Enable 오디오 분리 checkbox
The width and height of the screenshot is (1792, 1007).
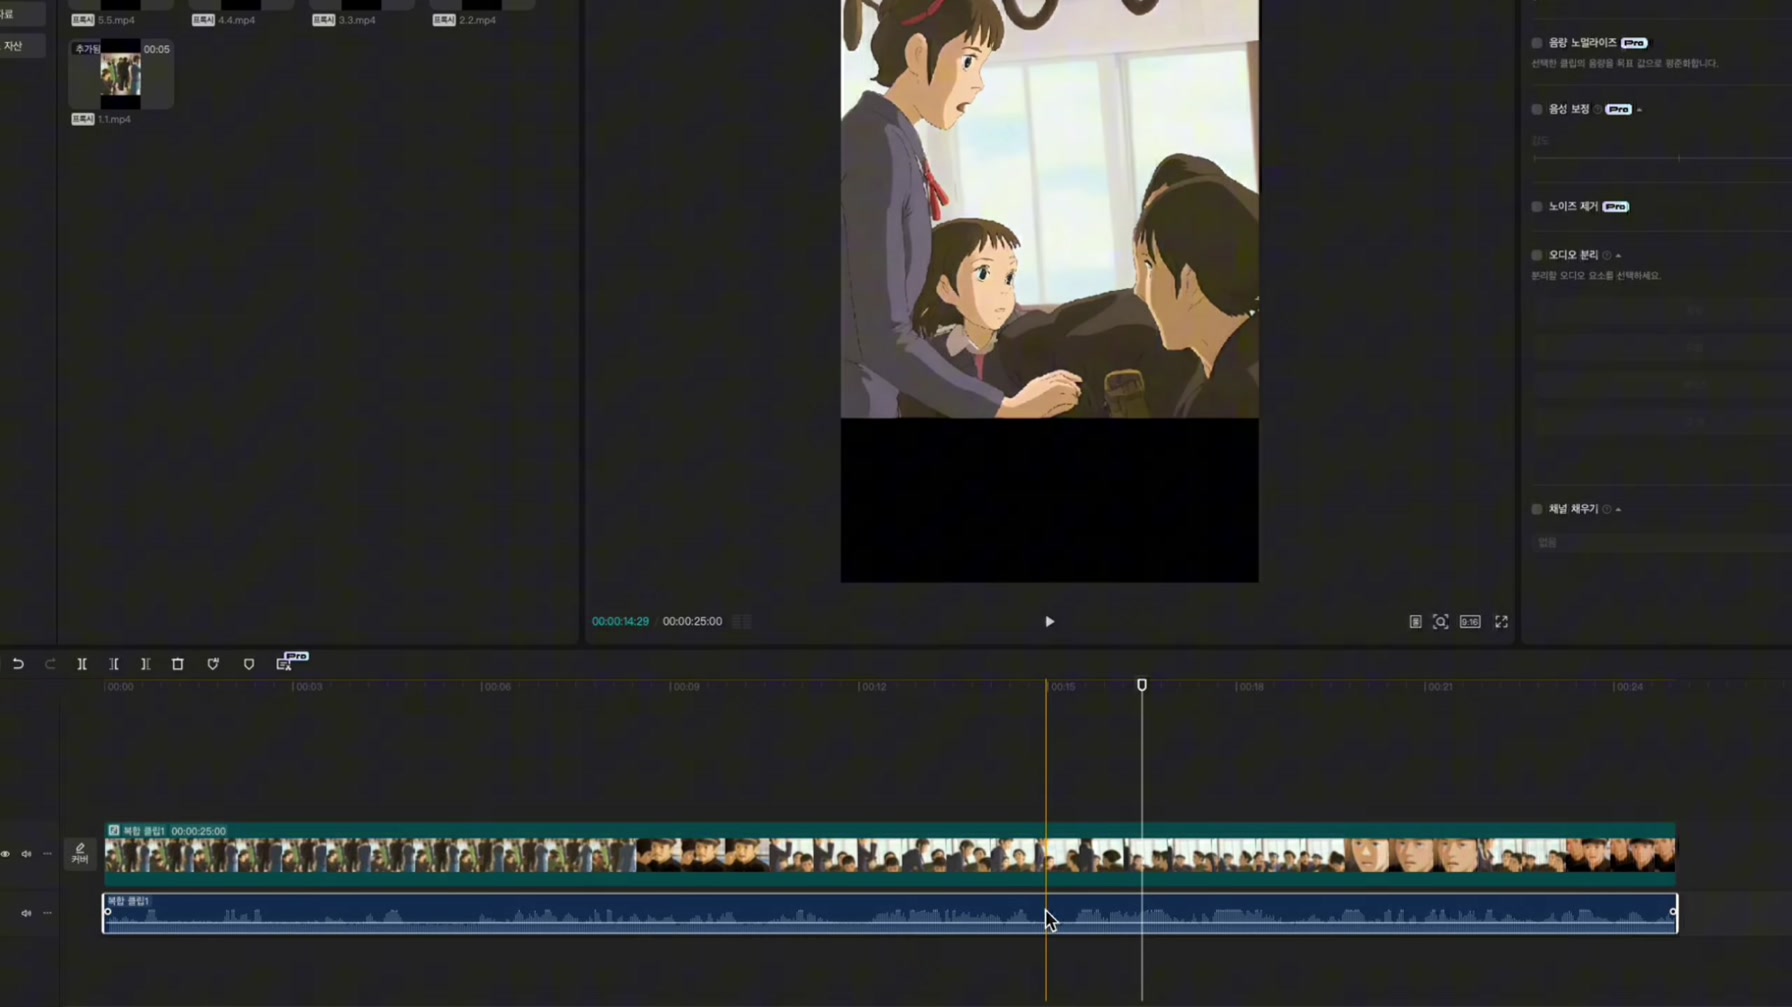(1537, 255)
